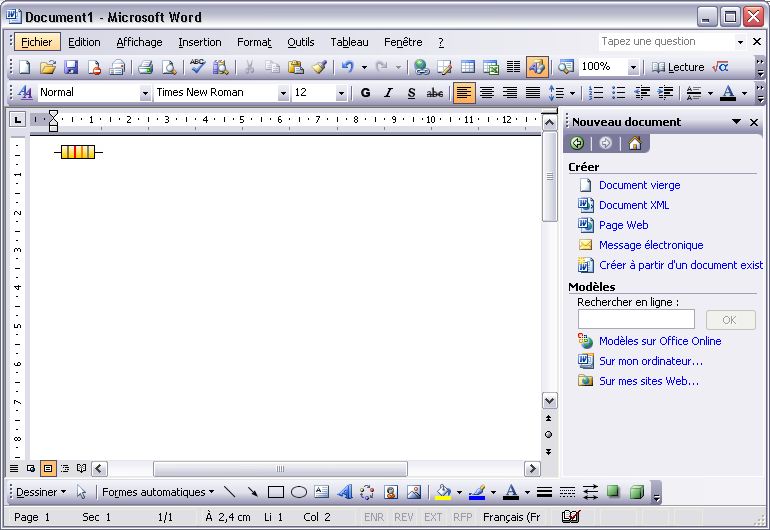Click the Paste clipboard icon
The width and height of the screenshot is (770, 530).
coord(296,67)
